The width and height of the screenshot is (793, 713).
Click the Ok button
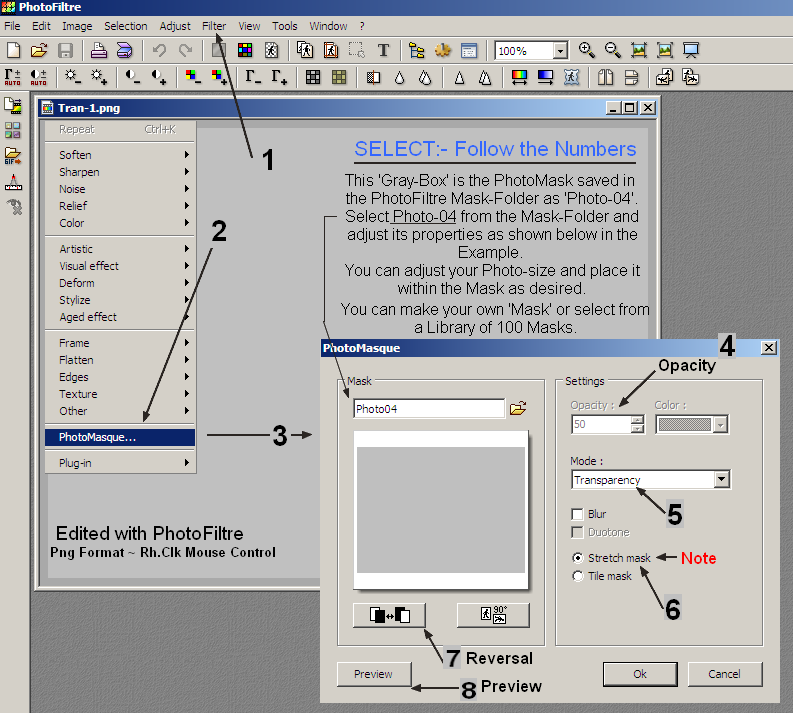pyautogui.click(x=640, y=674)
